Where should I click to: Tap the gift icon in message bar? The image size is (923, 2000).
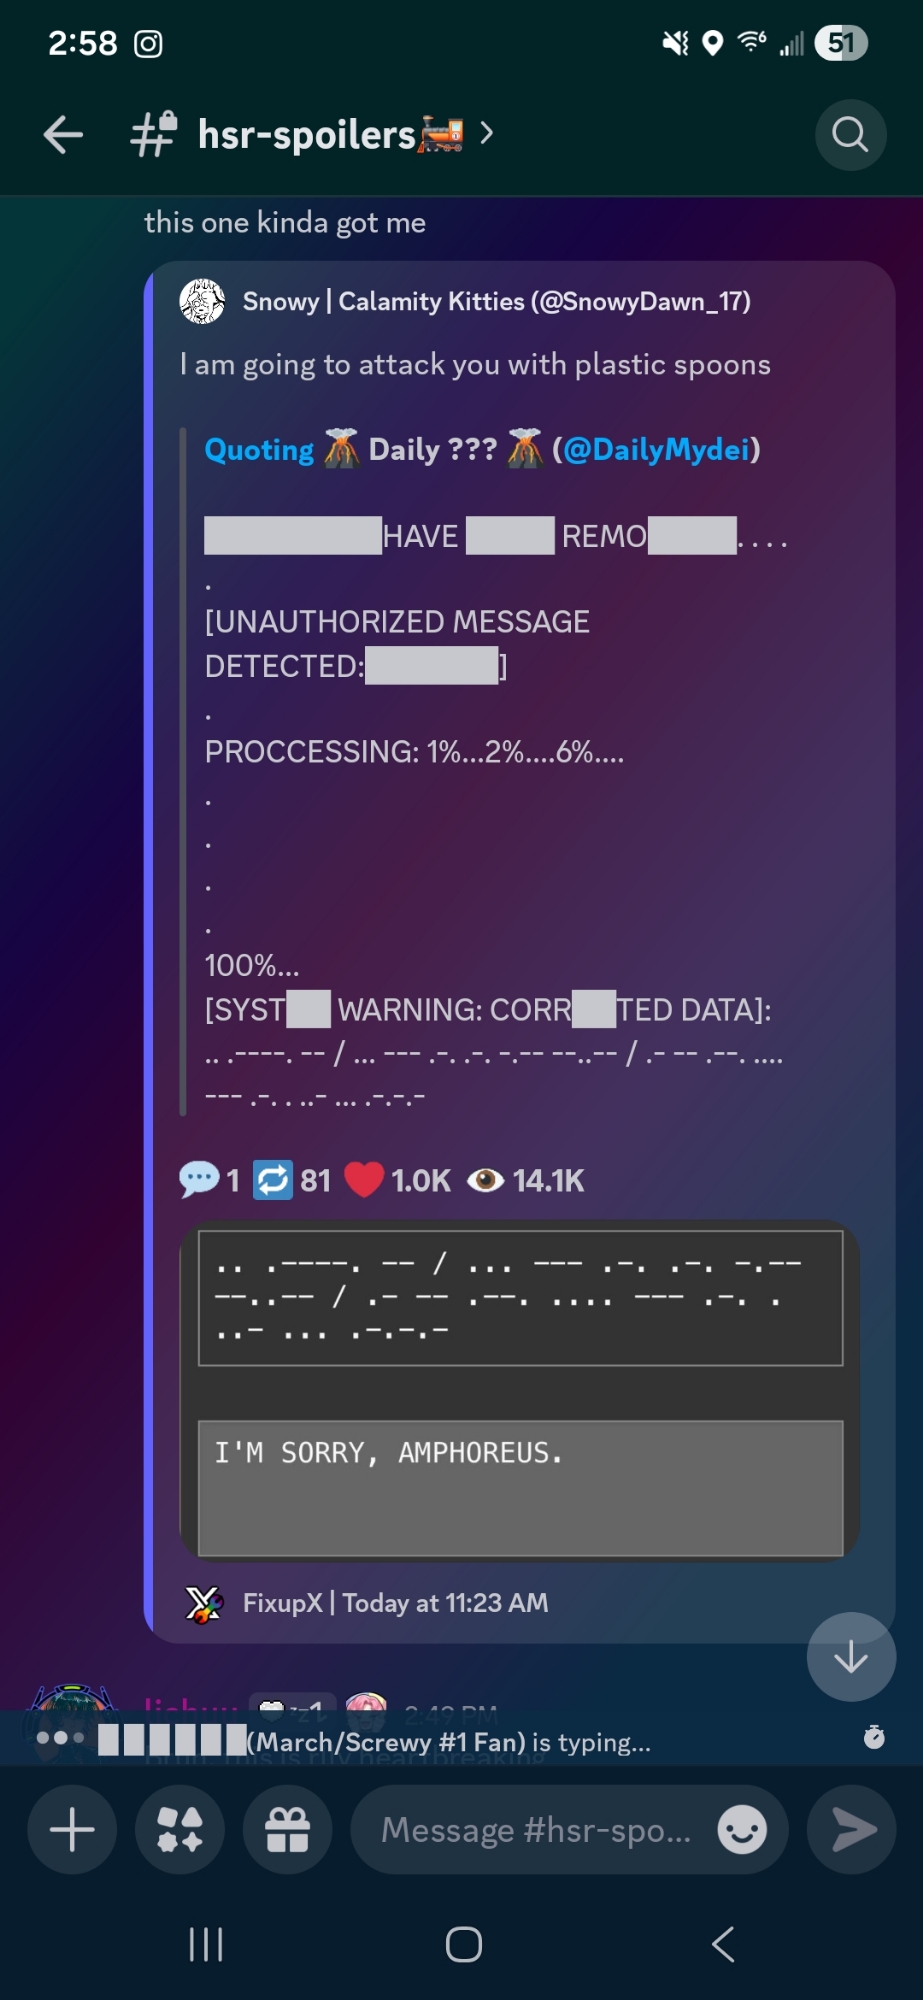[288, 1830]
